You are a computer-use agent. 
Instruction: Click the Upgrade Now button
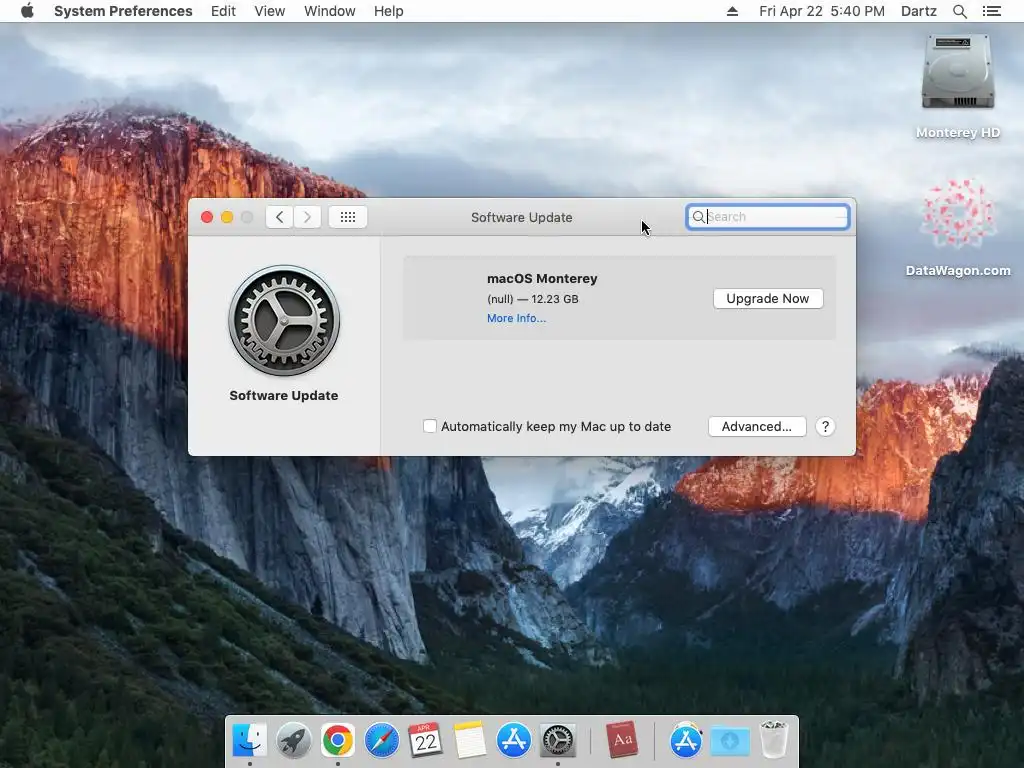coord(767,298)
